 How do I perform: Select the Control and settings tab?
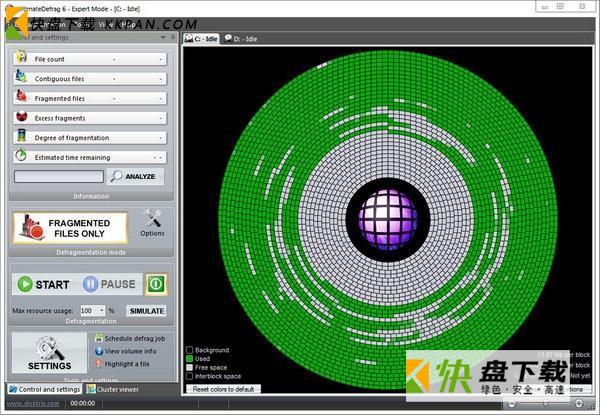tap(45, 389)
